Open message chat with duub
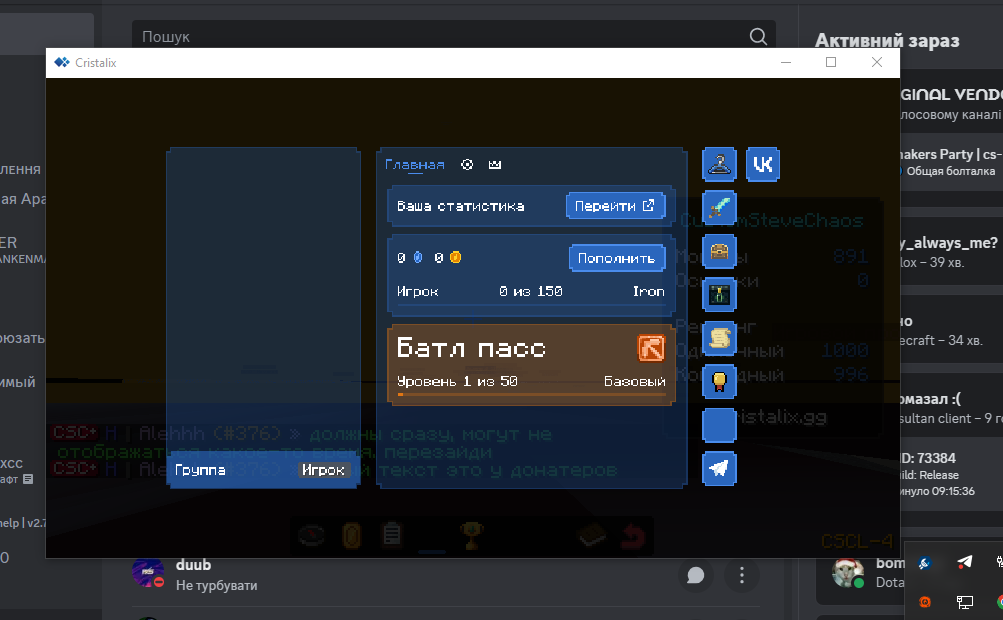This screenshot has height=620, width=1003. pyautogui.click(x=695, y=575)
